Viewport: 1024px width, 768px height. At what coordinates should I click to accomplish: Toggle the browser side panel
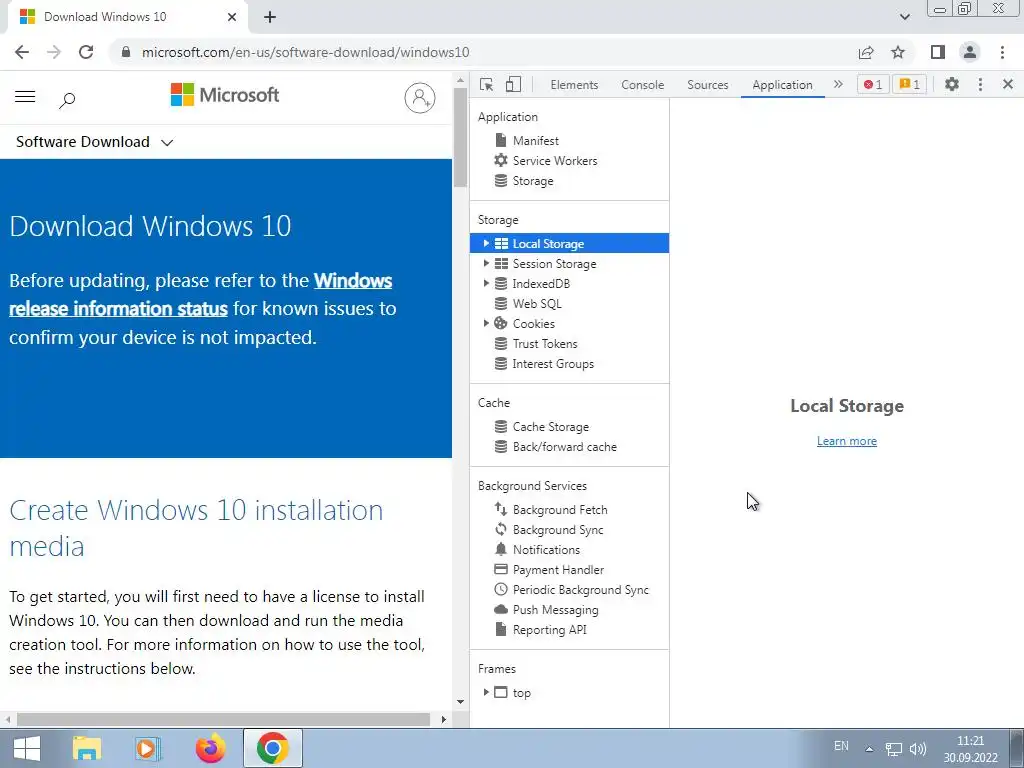tap(938, 52)
